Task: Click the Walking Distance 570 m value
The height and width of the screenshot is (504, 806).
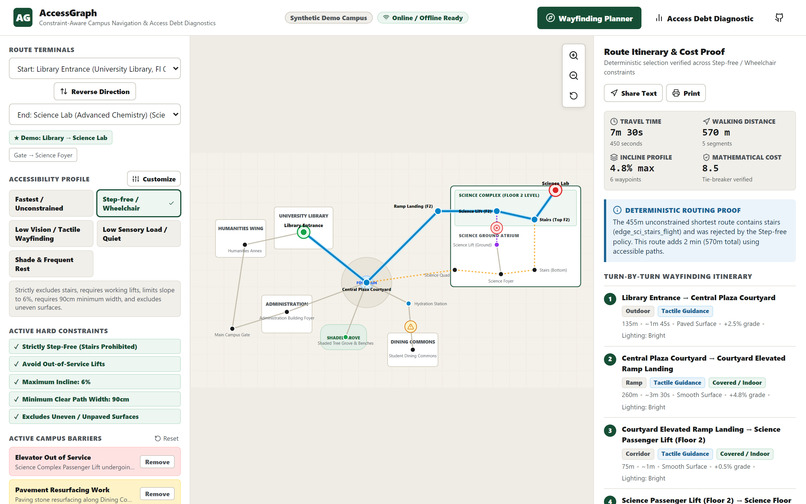Action: (x=716, y=133)
